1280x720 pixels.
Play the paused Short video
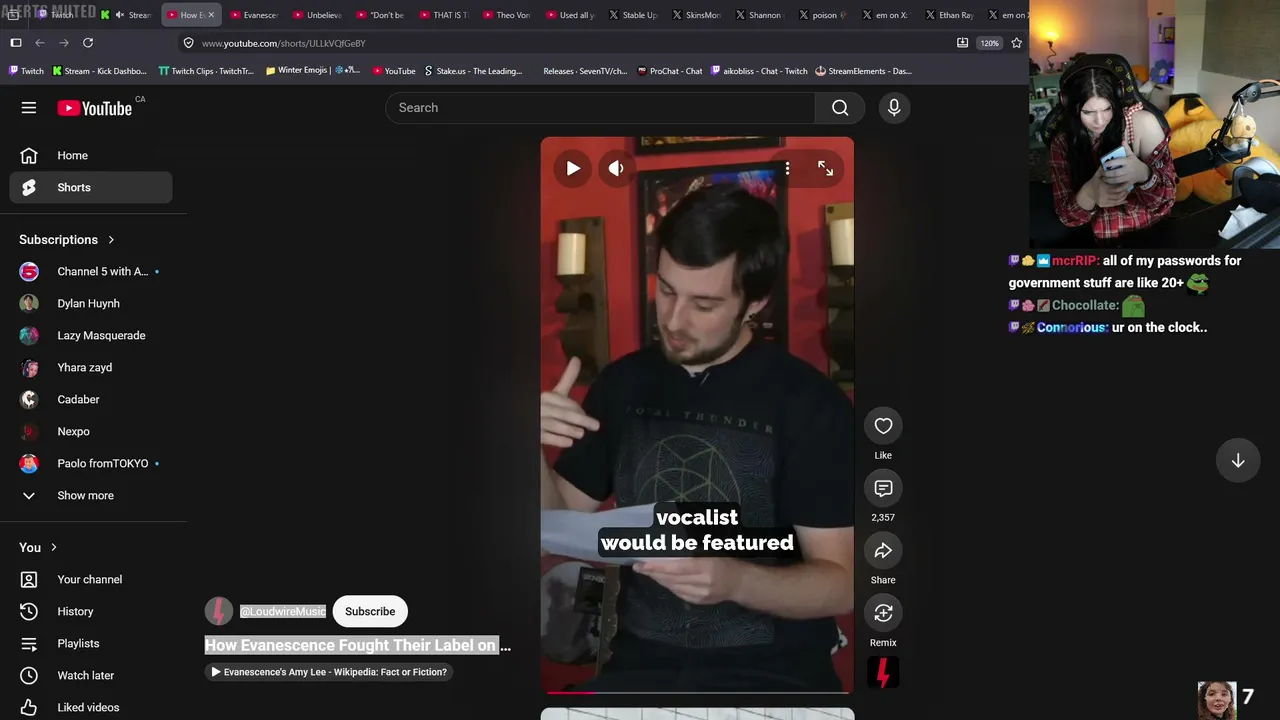[x=573, y=168]
